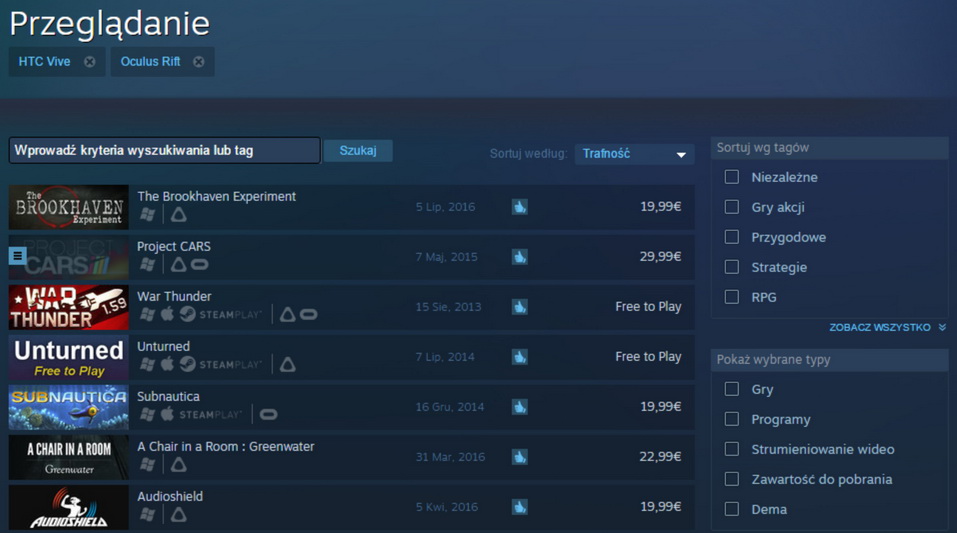Click Subnautica Apple platform icon
The width and height of the screenshot is (957, 533).
pyautogui.click(x=167, y=415)
